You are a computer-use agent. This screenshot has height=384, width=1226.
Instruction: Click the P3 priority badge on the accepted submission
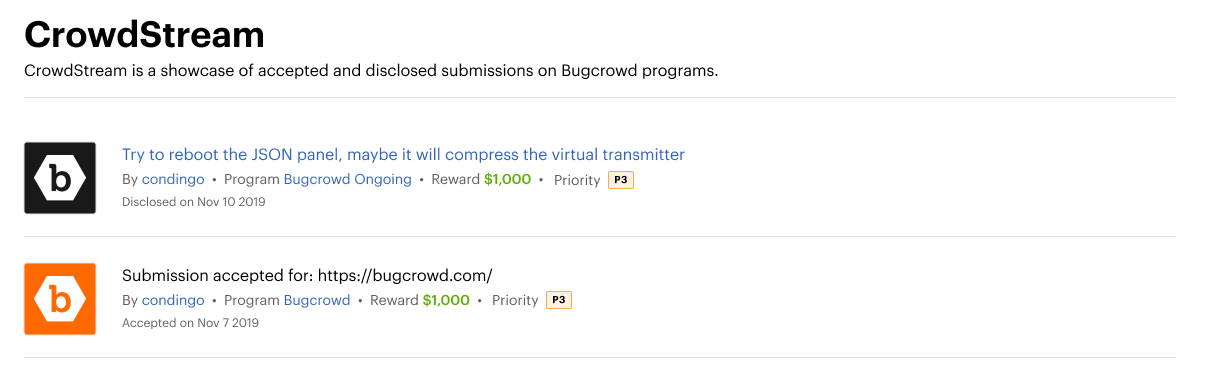(559, 300)
